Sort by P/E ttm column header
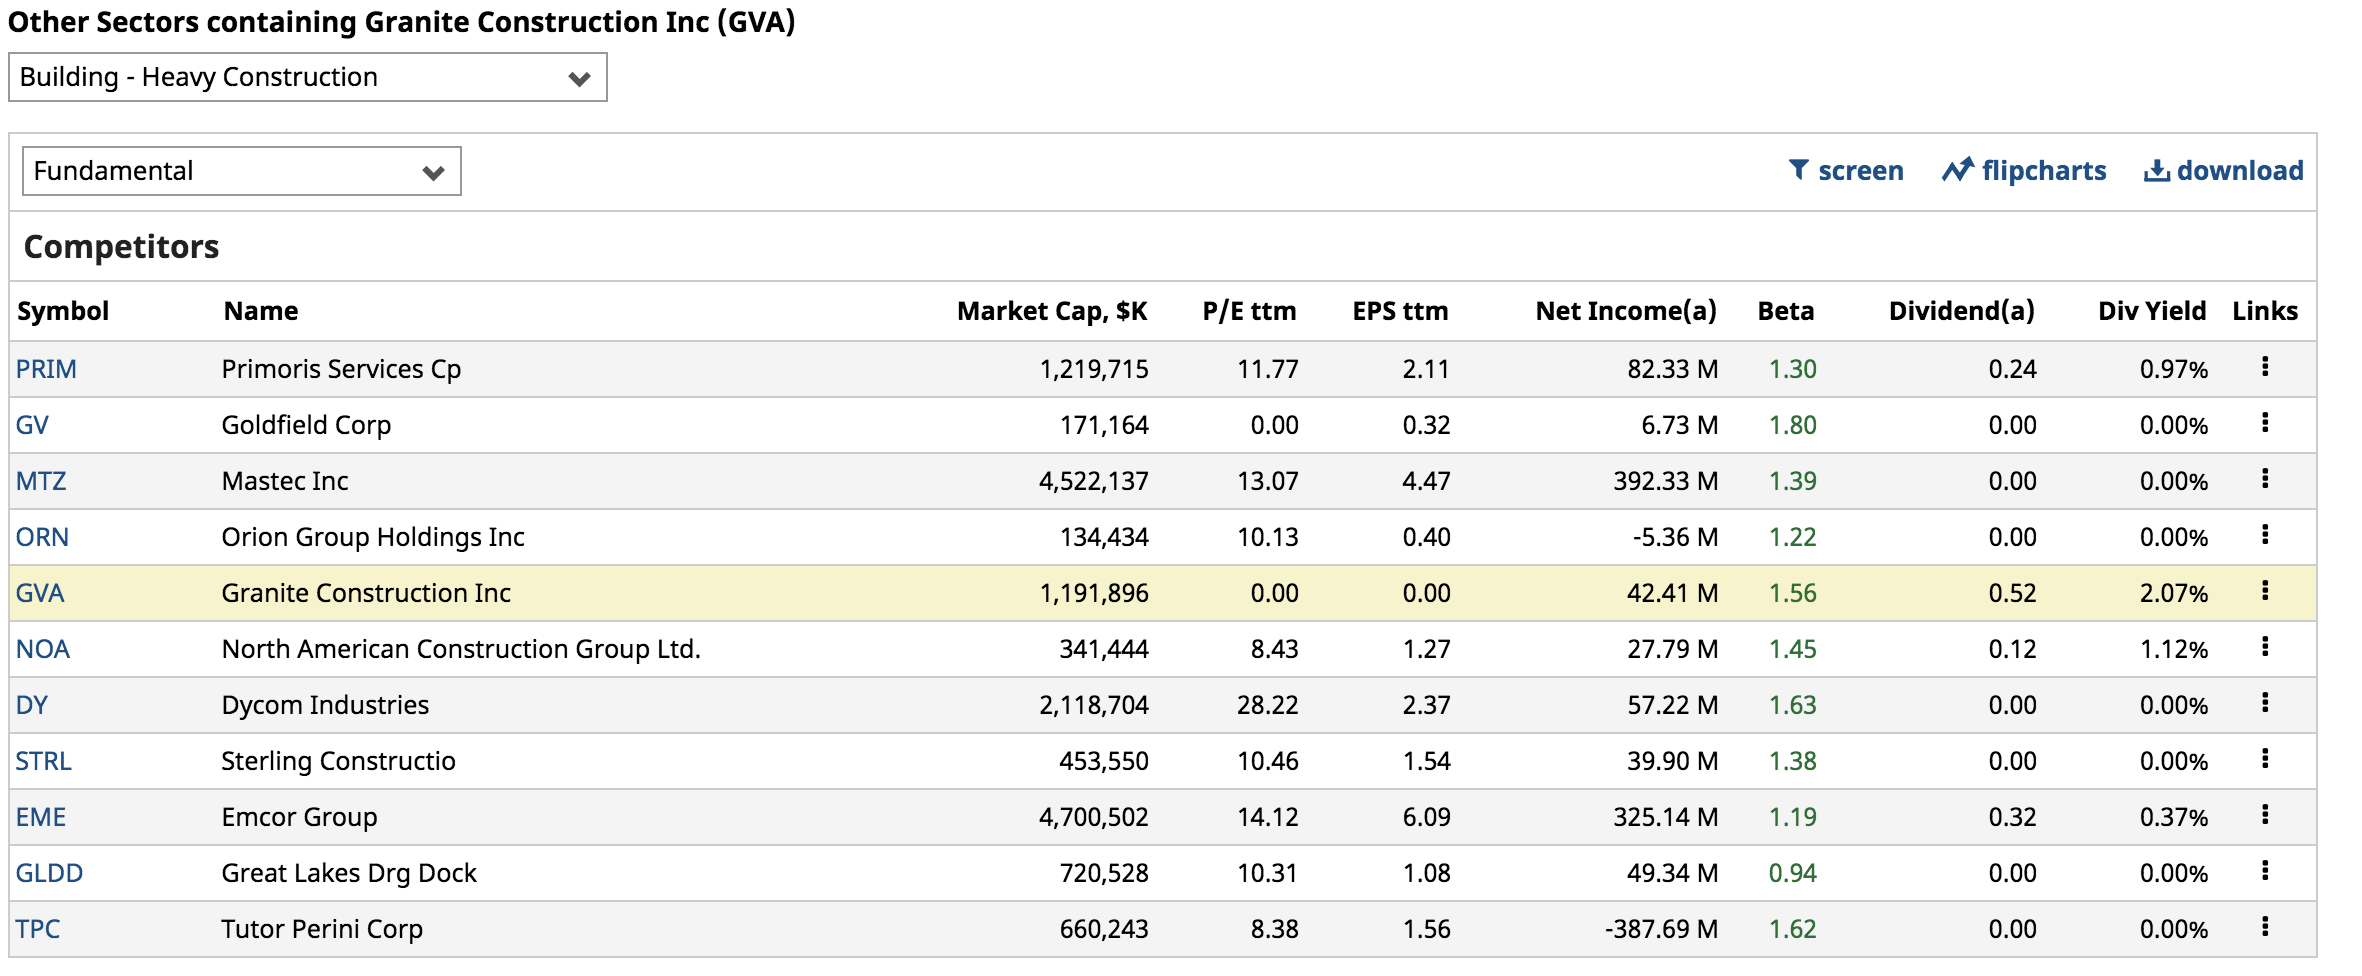 (1249, 311)
